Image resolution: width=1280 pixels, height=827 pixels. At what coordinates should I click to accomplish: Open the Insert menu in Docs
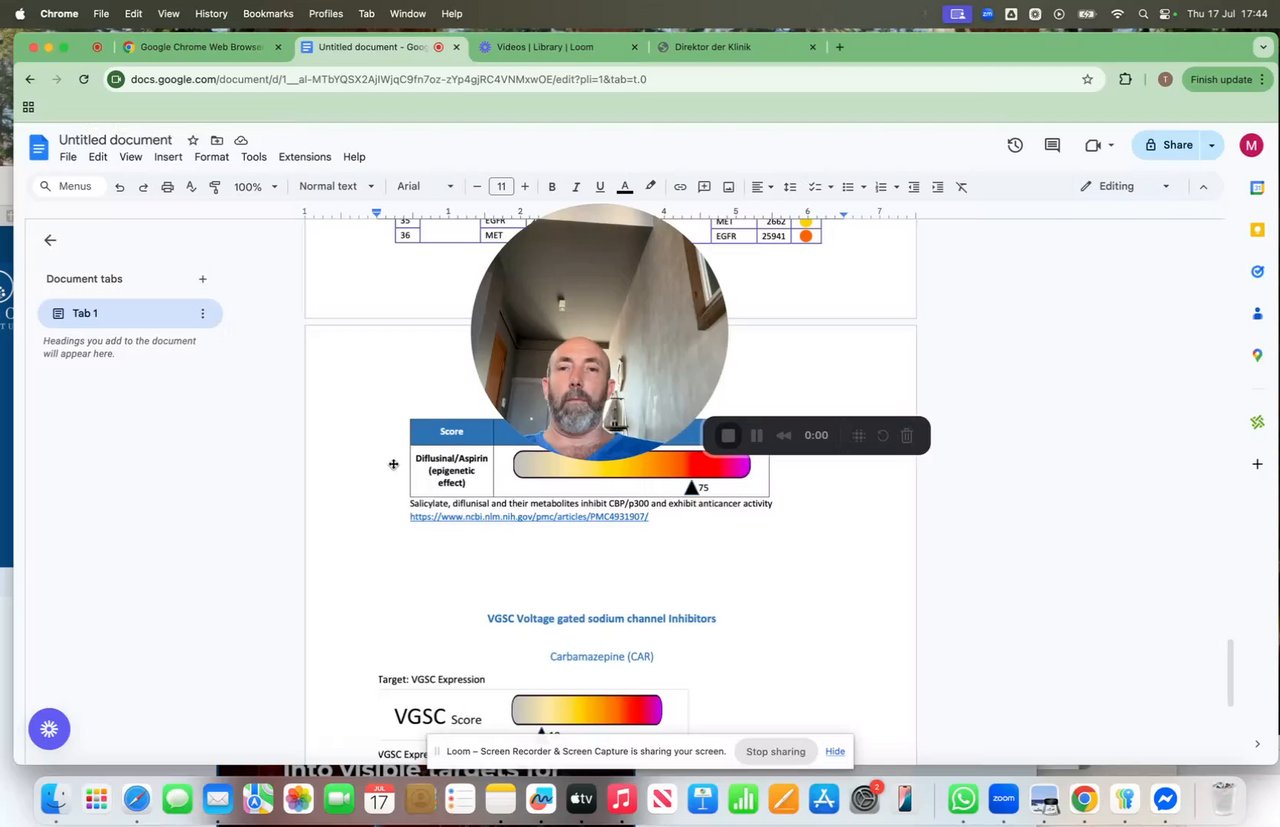point(168,157)
